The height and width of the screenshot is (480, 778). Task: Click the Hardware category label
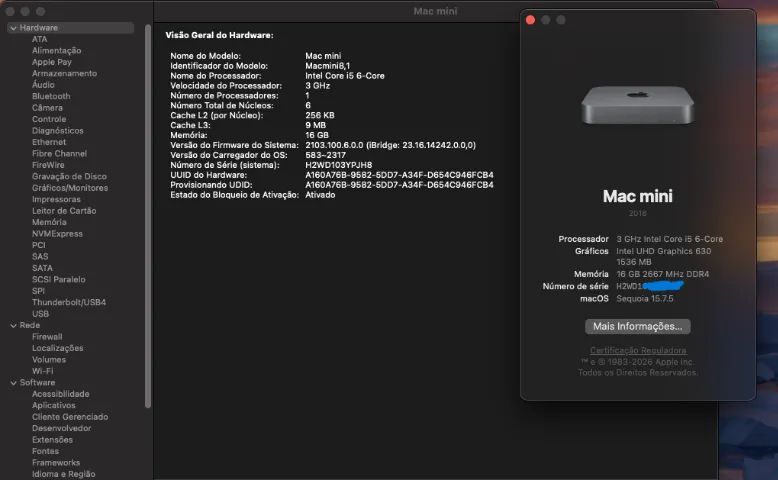click(x=39, y=28)
